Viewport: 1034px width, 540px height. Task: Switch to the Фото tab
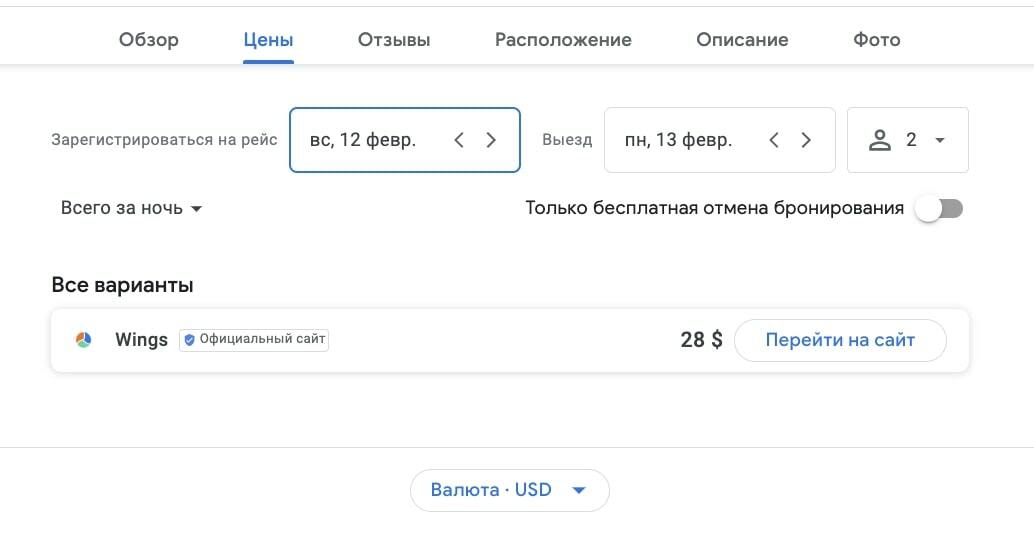[x=876, y=40]
